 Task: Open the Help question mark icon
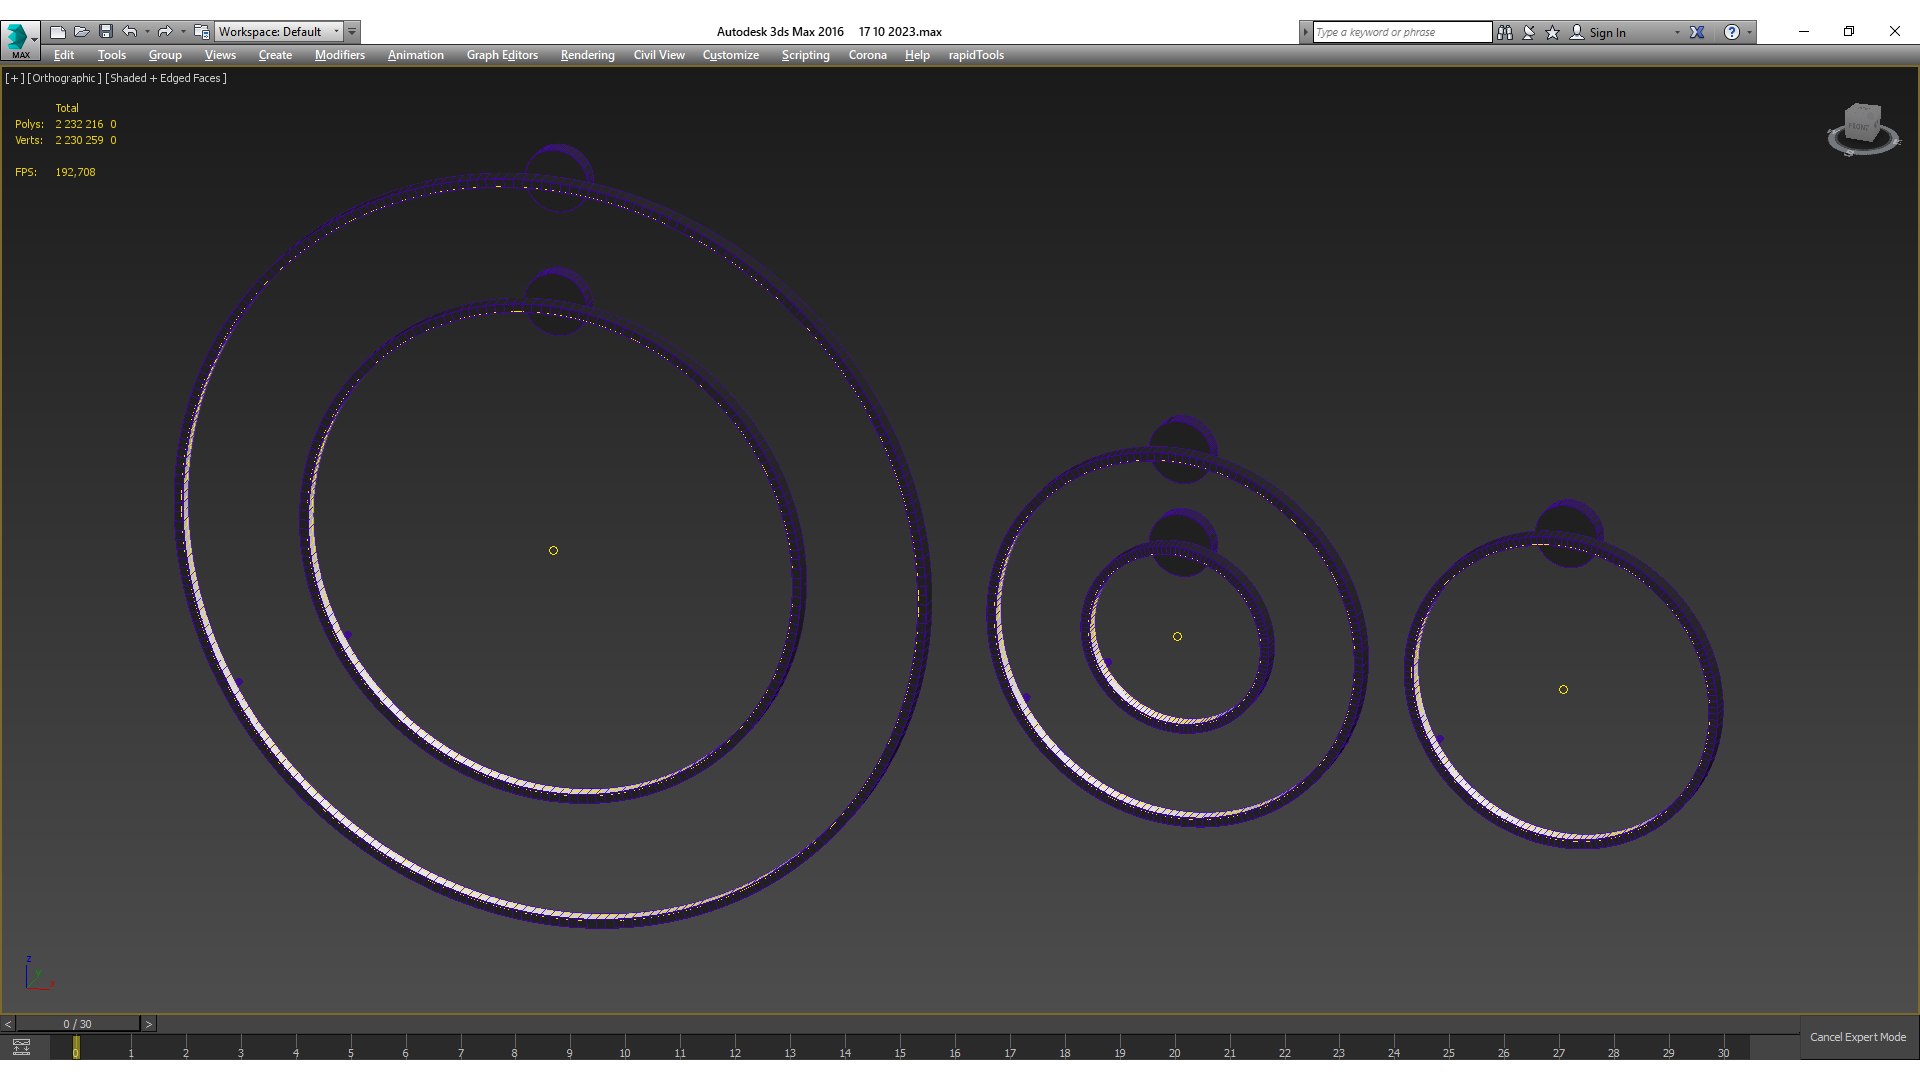click(x=1732, y=32)
